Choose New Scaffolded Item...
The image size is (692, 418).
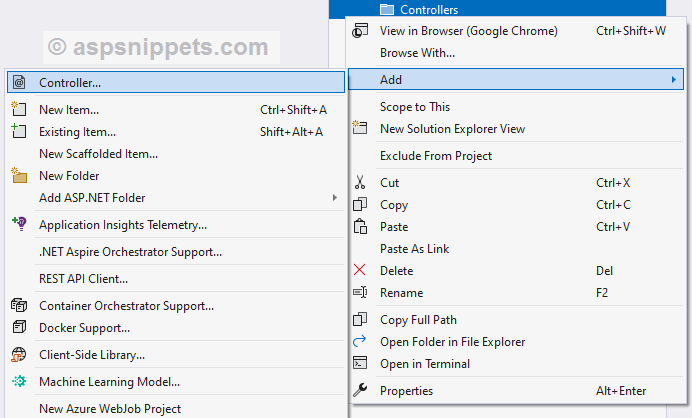coord(176,154)
